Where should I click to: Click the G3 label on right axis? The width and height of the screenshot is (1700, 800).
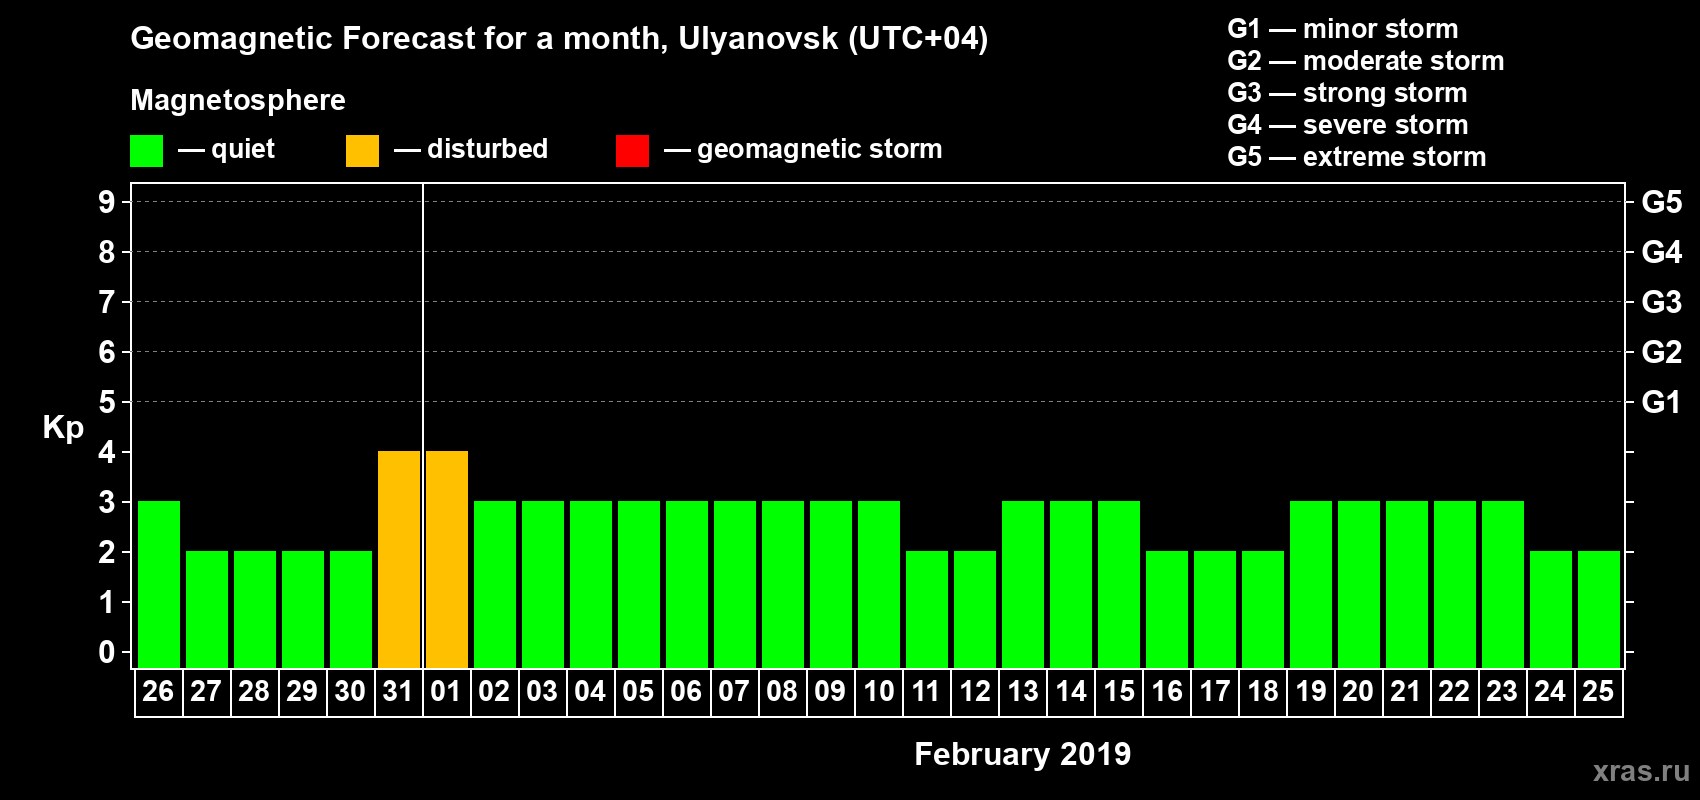1662,302
